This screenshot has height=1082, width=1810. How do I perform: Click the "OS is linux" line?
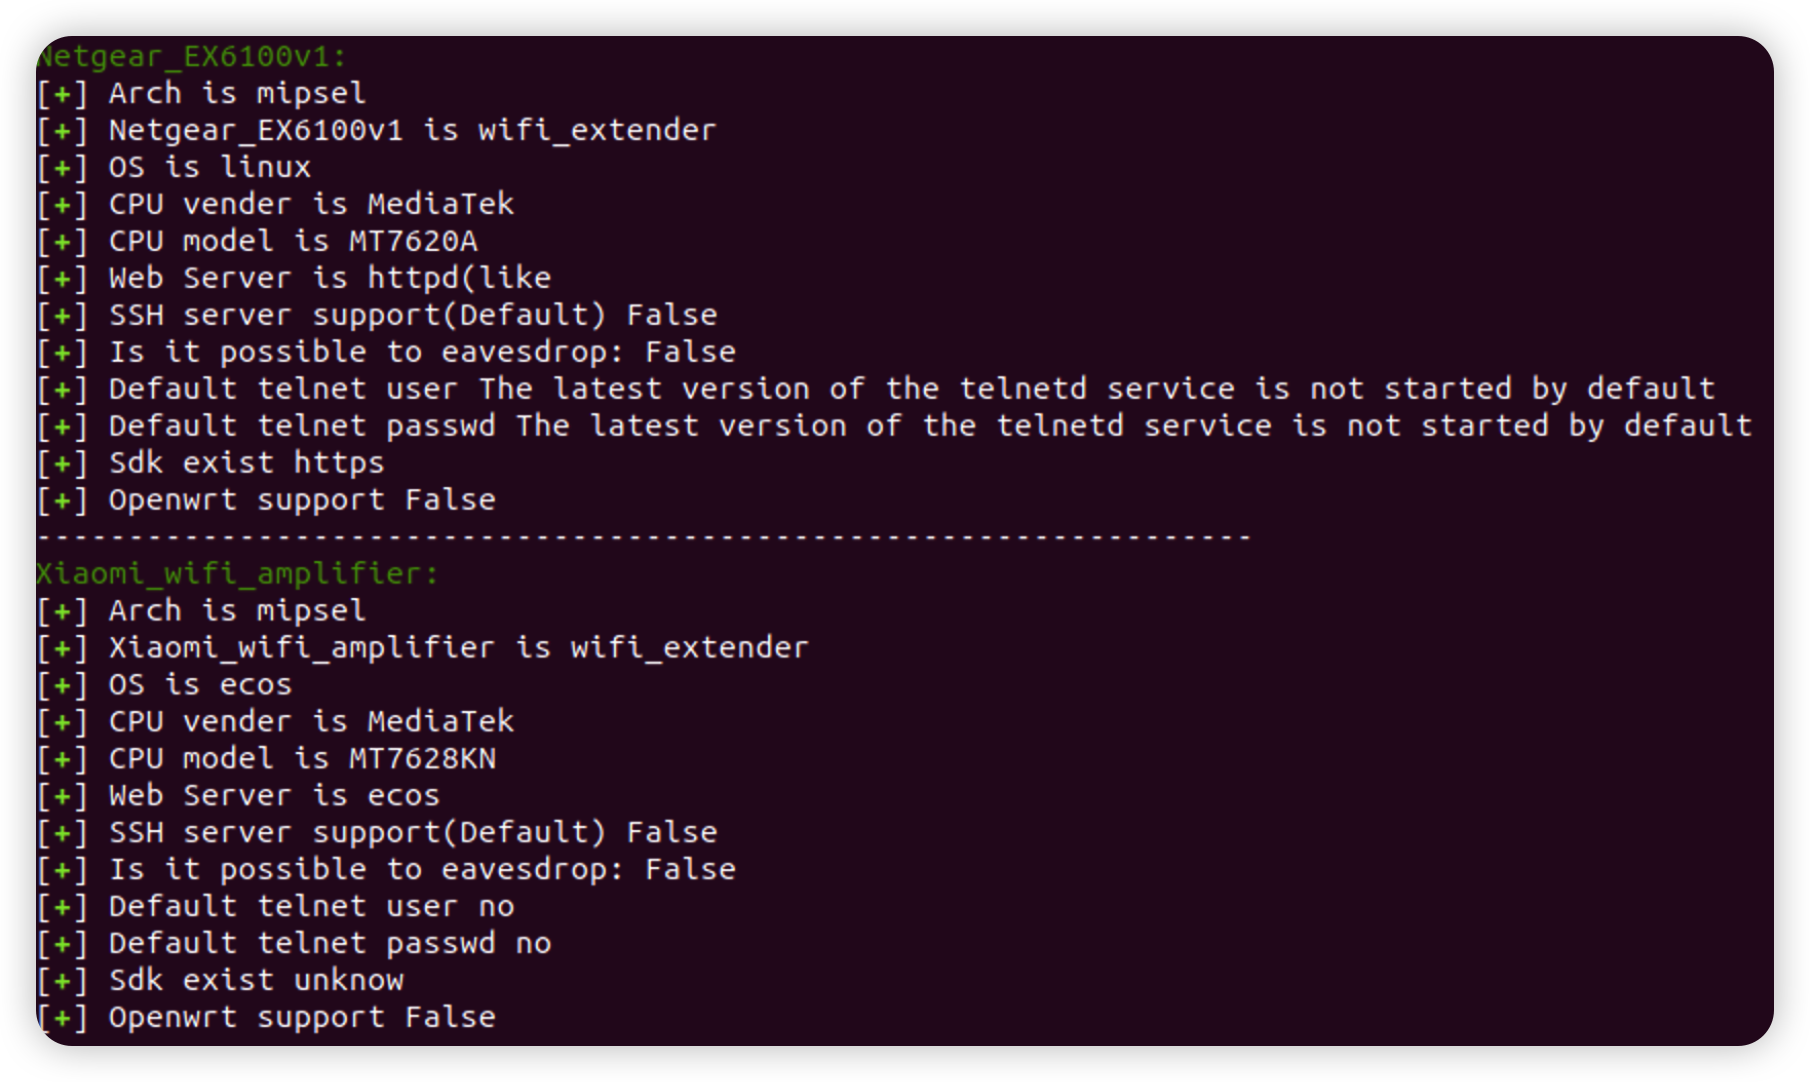[x=209, y=167]
